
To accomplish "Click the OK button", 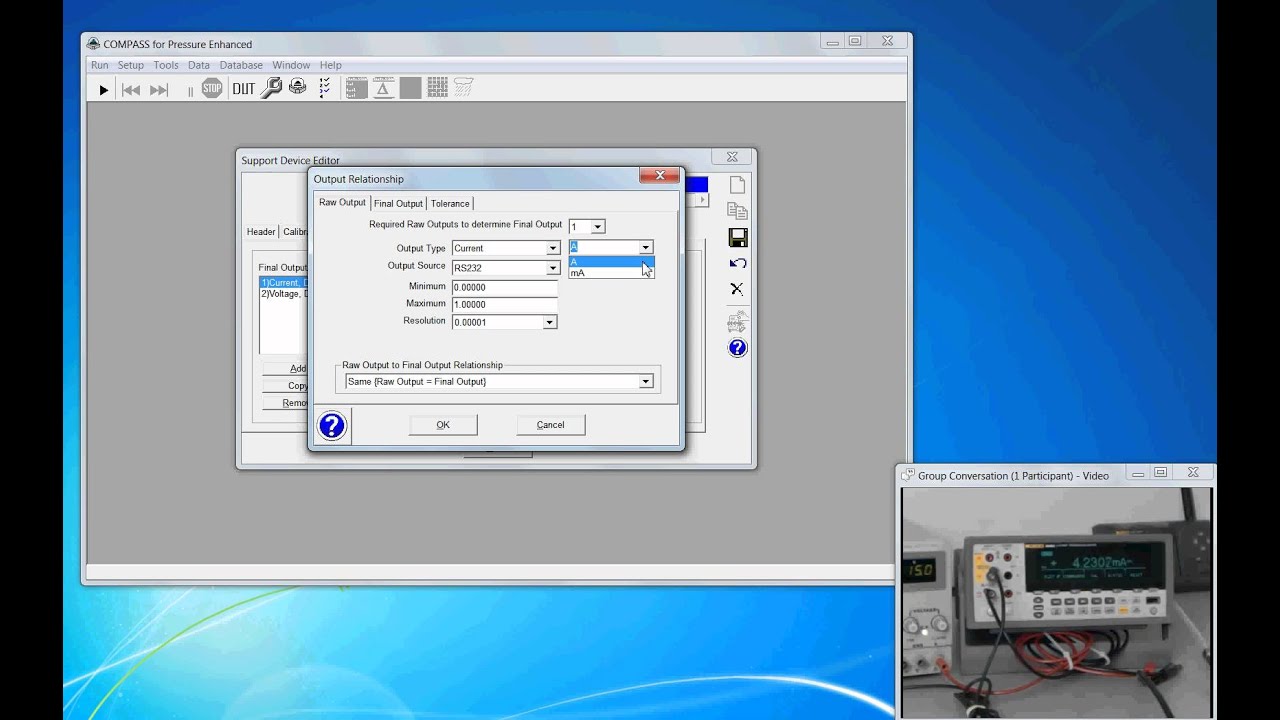I will pyautogui.click(x=443, y=425).
